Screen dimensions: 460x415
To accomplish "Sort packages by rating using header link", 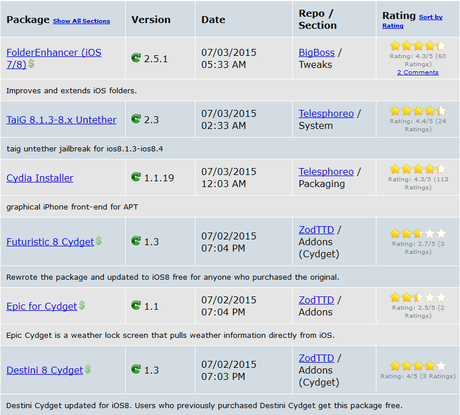I will click(413, 21).
